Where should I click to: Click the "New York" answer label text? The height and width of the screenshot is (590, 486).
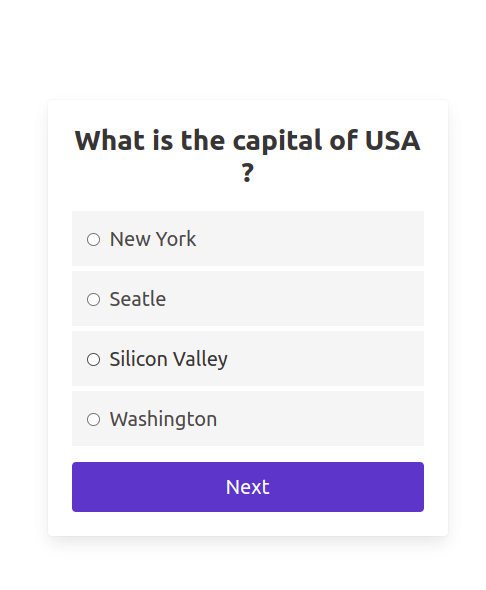(153, 239)
